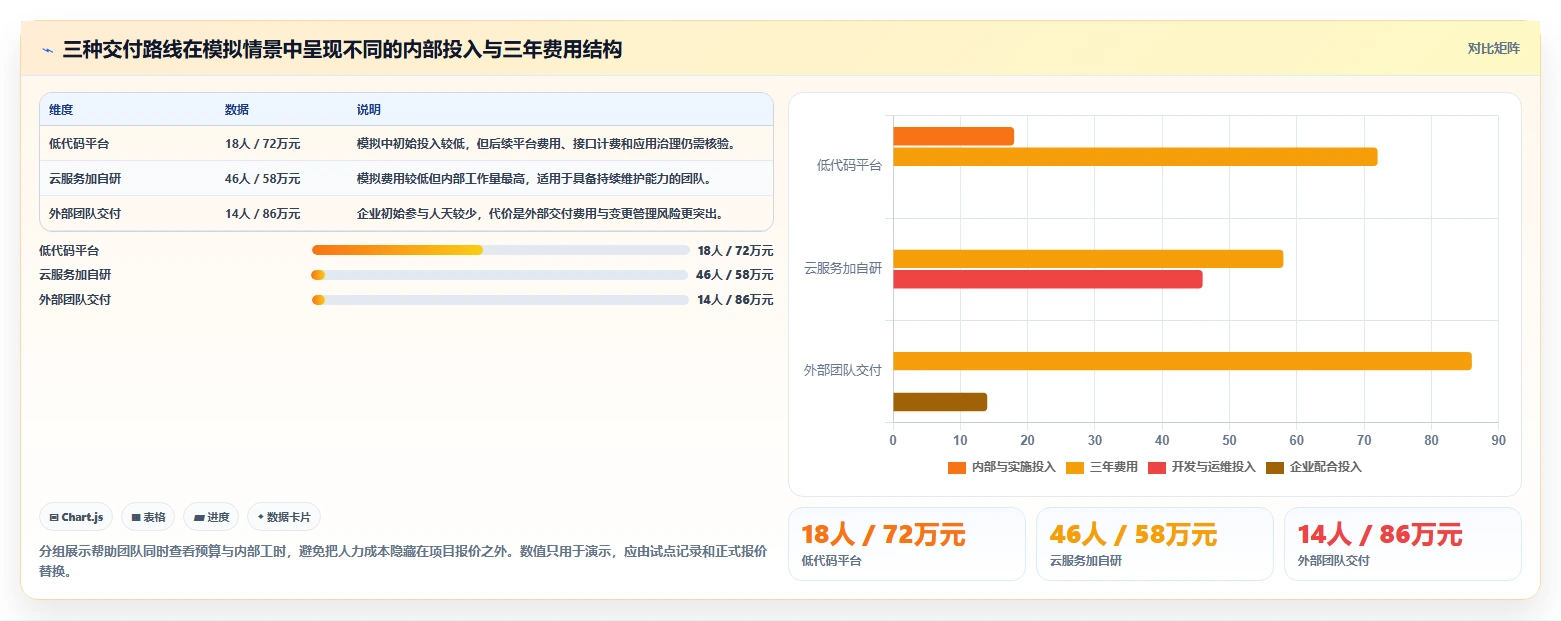Click 低代码平台 orange 内部与实施投入 bar in chart
Screen dimensions: 1561x621
pyautogui.click(x=953, y=136)
